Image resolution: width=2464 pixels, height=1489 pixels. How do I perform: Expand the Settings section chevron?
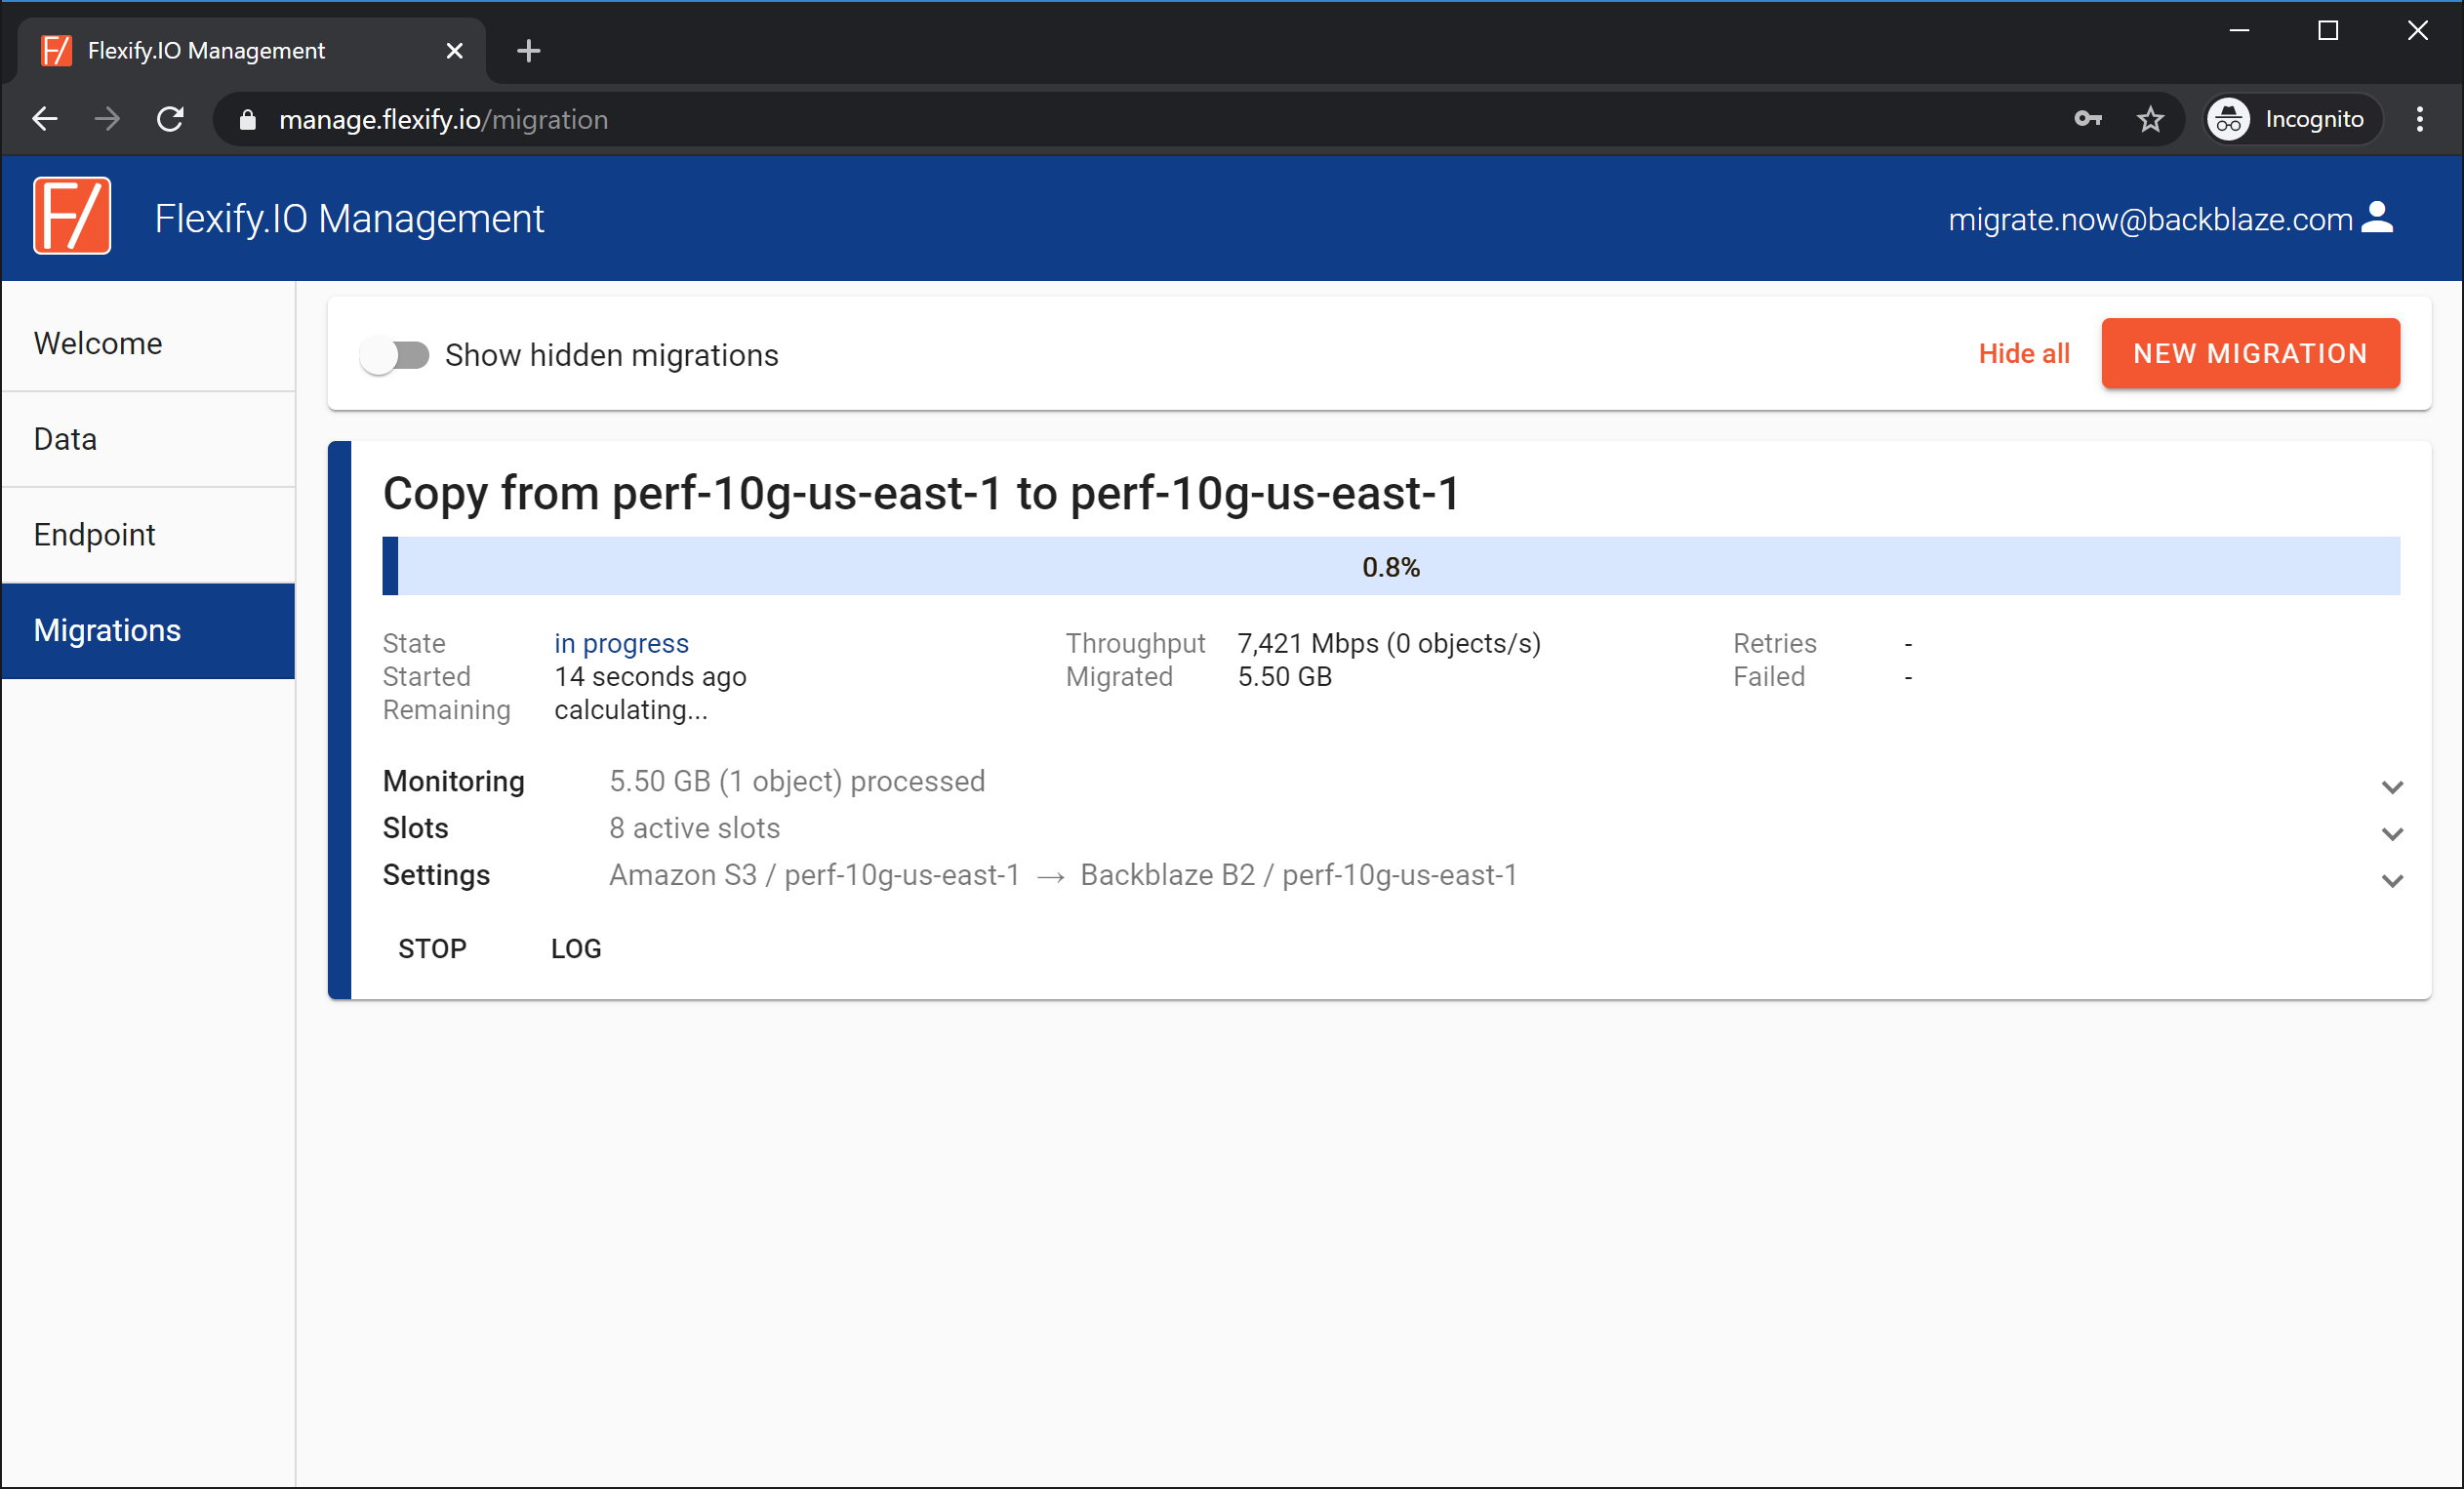pyautogui.click(x=2392, y=881)
